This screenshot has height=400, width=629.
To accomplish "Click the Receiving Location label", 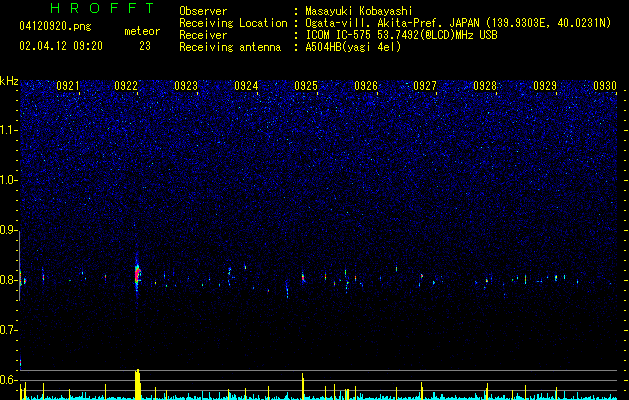I will 233,23.
